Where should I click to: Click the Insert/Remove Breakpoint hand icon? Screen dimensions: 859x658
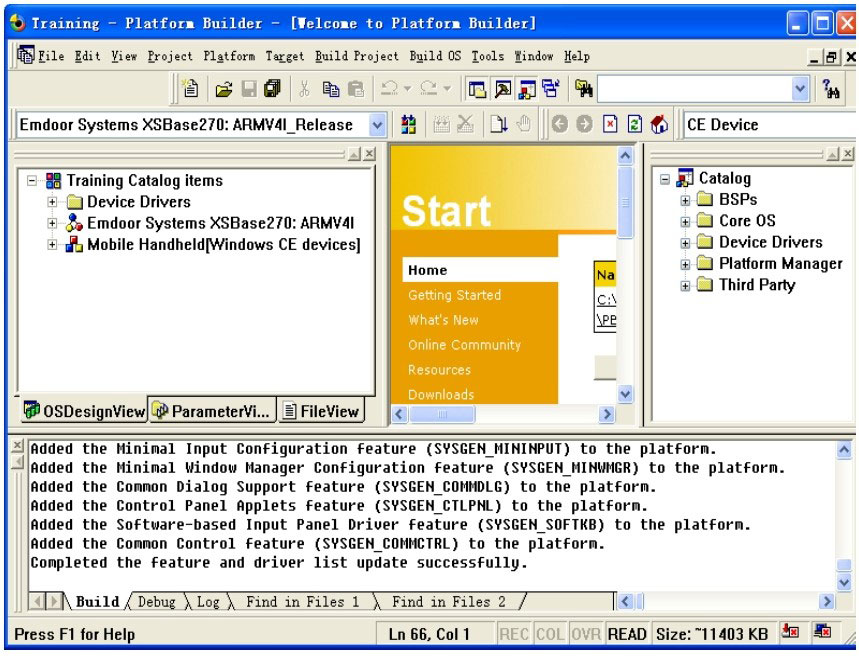[x=524, y=125]
